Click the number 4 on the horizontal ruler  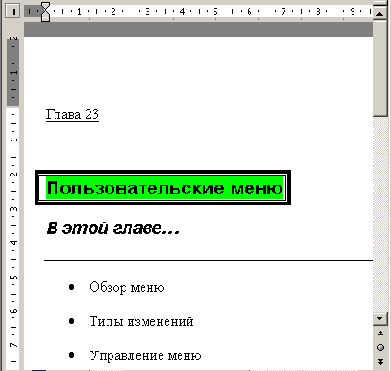click(x=182, y=12)
